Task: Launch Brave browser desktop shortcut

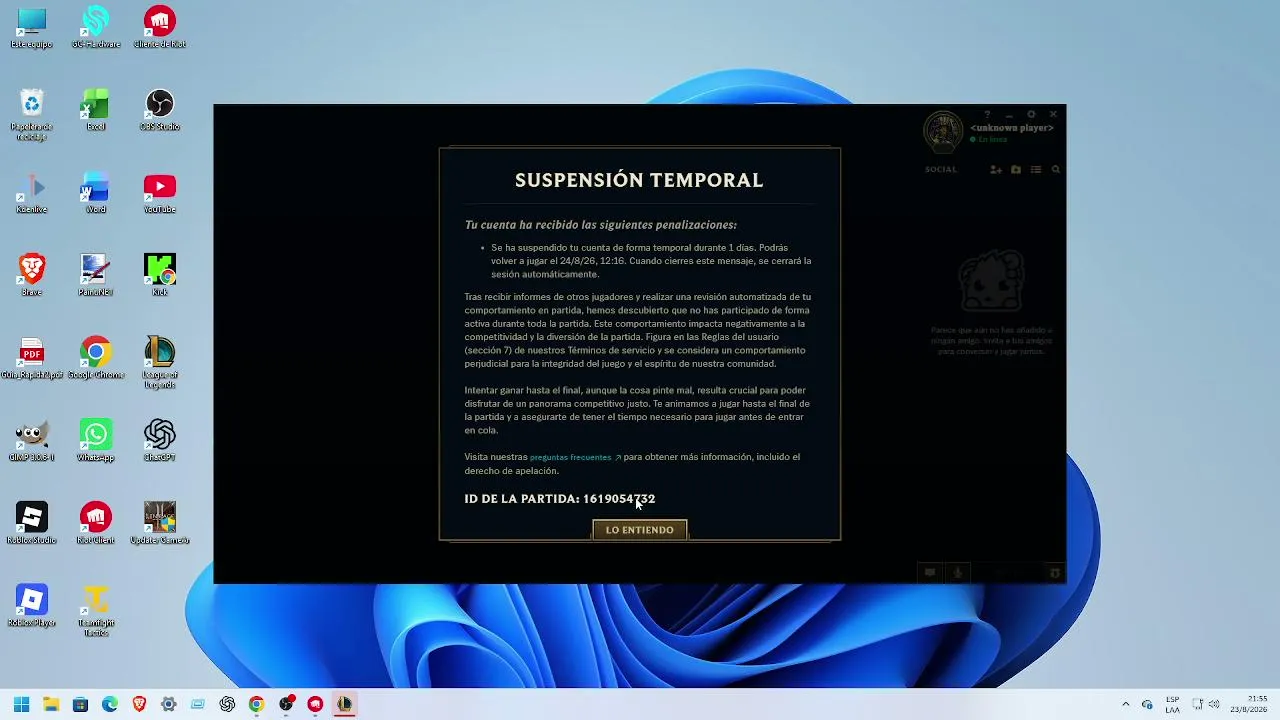Action: coord(32,275)
